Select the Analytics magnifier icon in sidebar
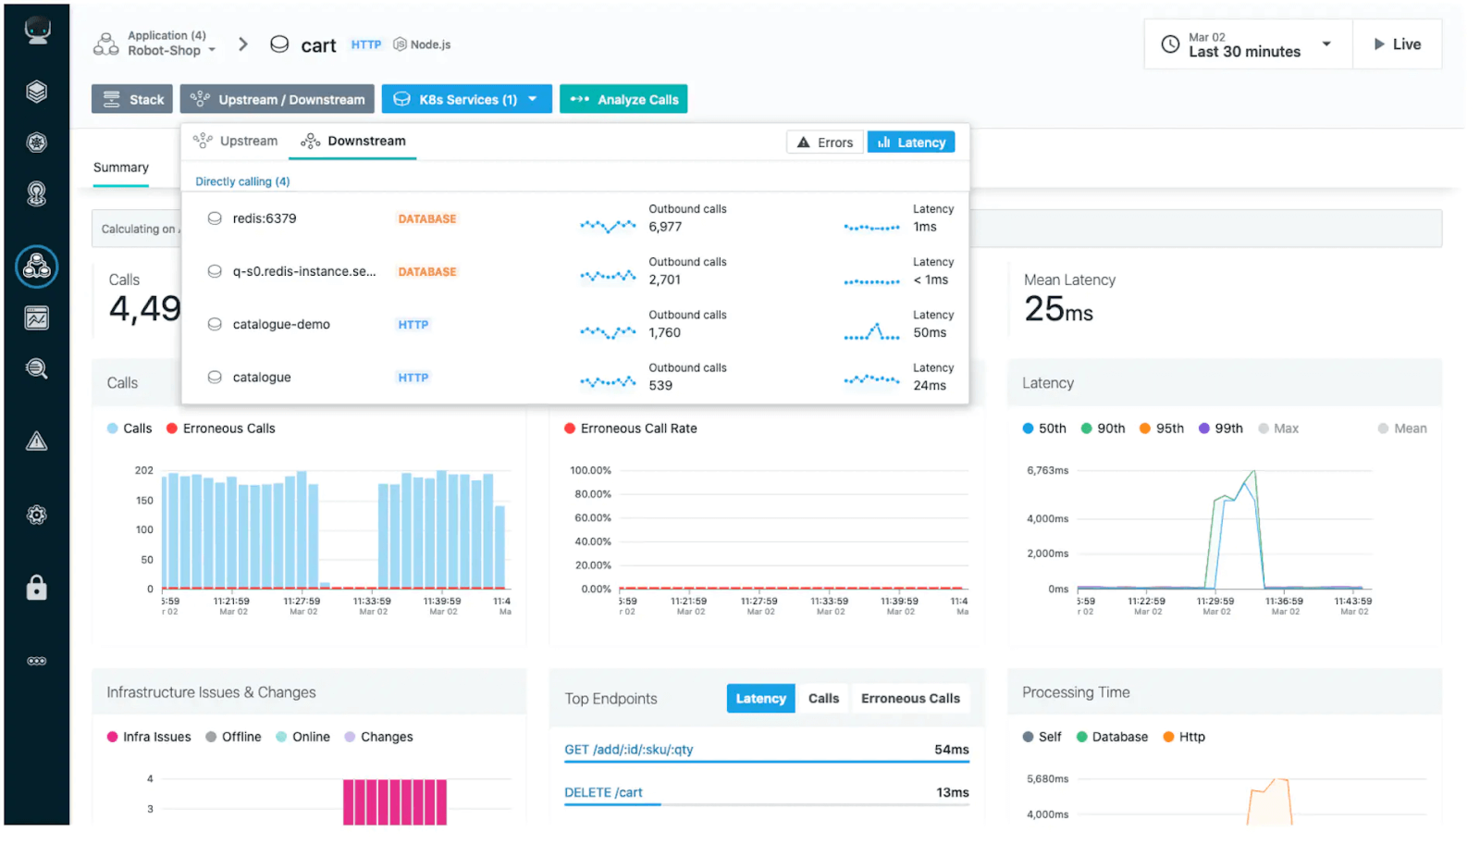The image size is (1480, 857). pyautogui.click(x=36, y=368)
